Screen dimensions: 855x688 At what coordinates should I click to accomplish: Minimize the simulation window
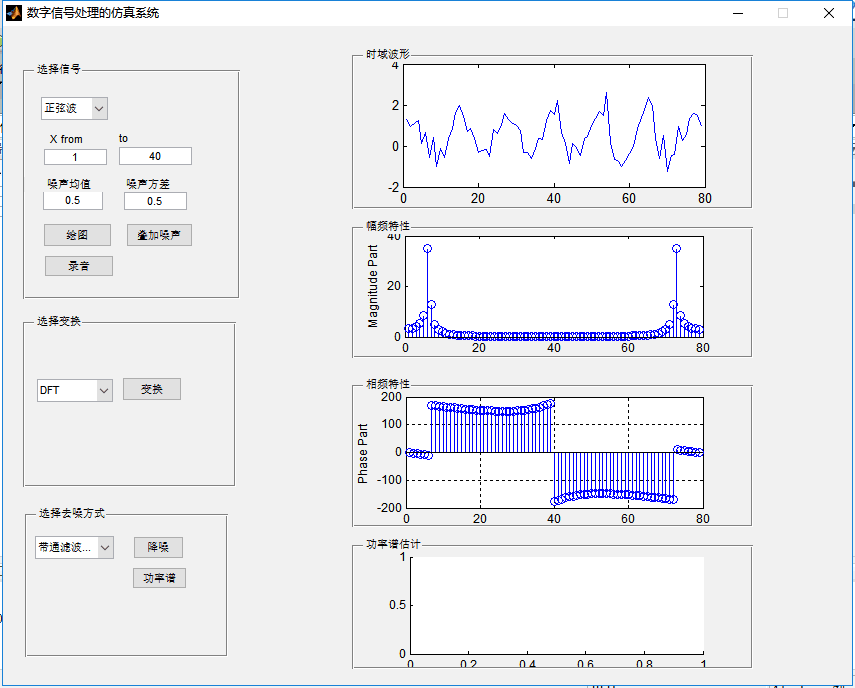coord(738,13)
